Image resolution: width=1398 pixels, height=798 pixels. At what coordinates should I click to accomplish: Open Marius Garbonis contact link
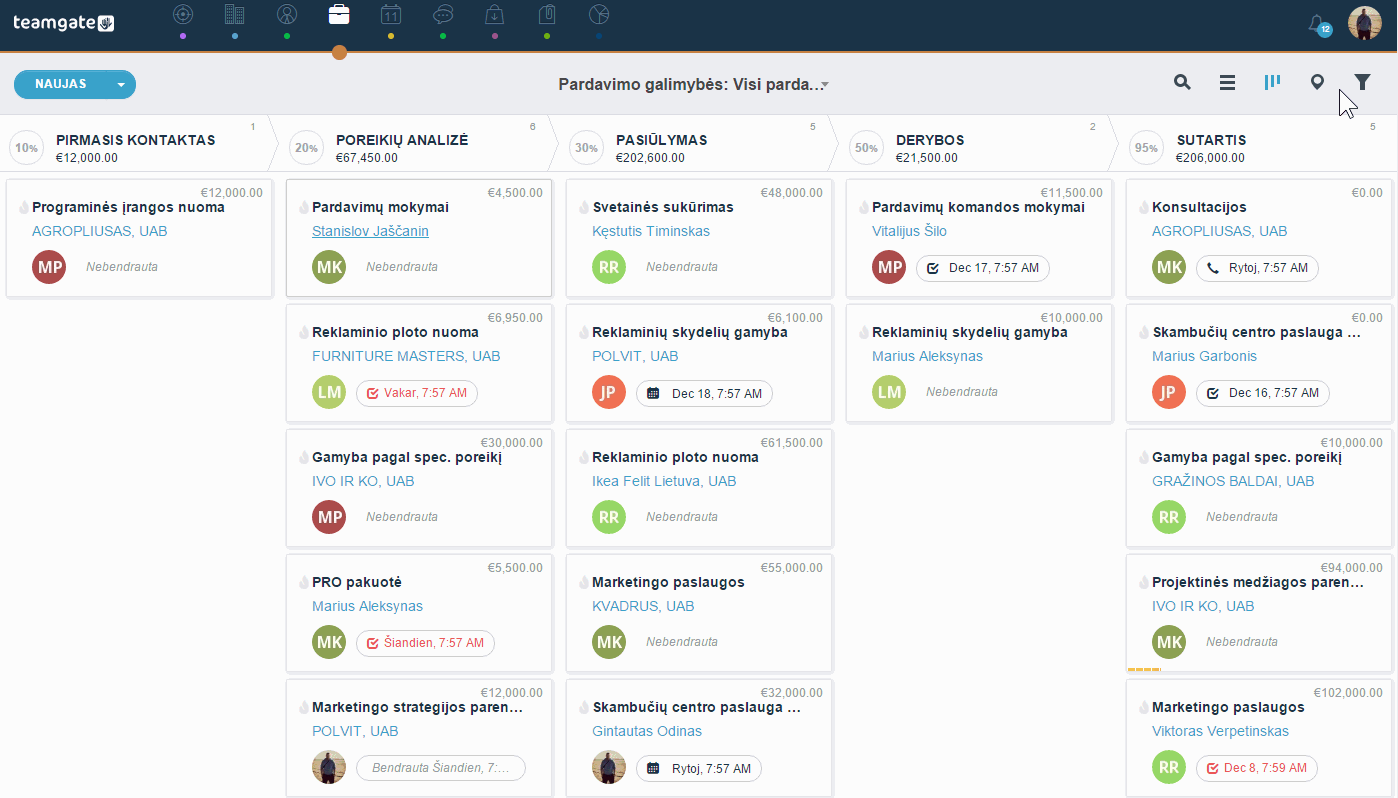point(1204,356)
